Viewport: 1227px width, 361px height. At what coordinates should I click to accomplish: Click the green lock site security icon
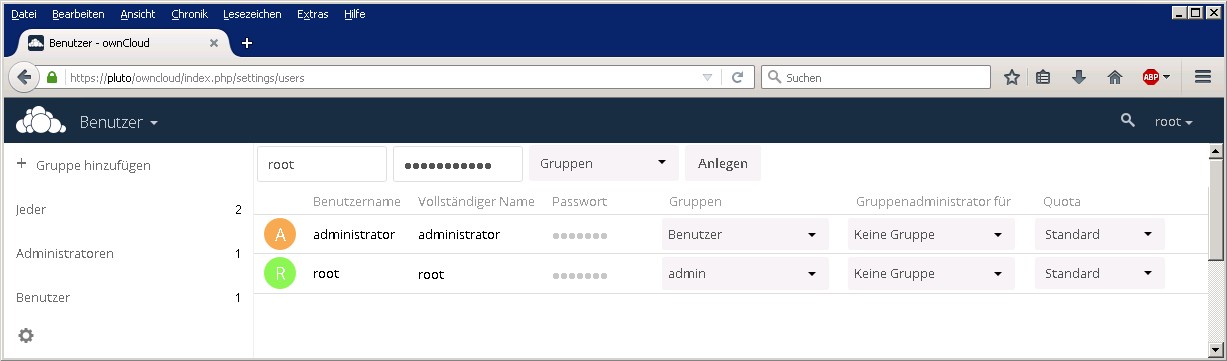coord(52,77)
